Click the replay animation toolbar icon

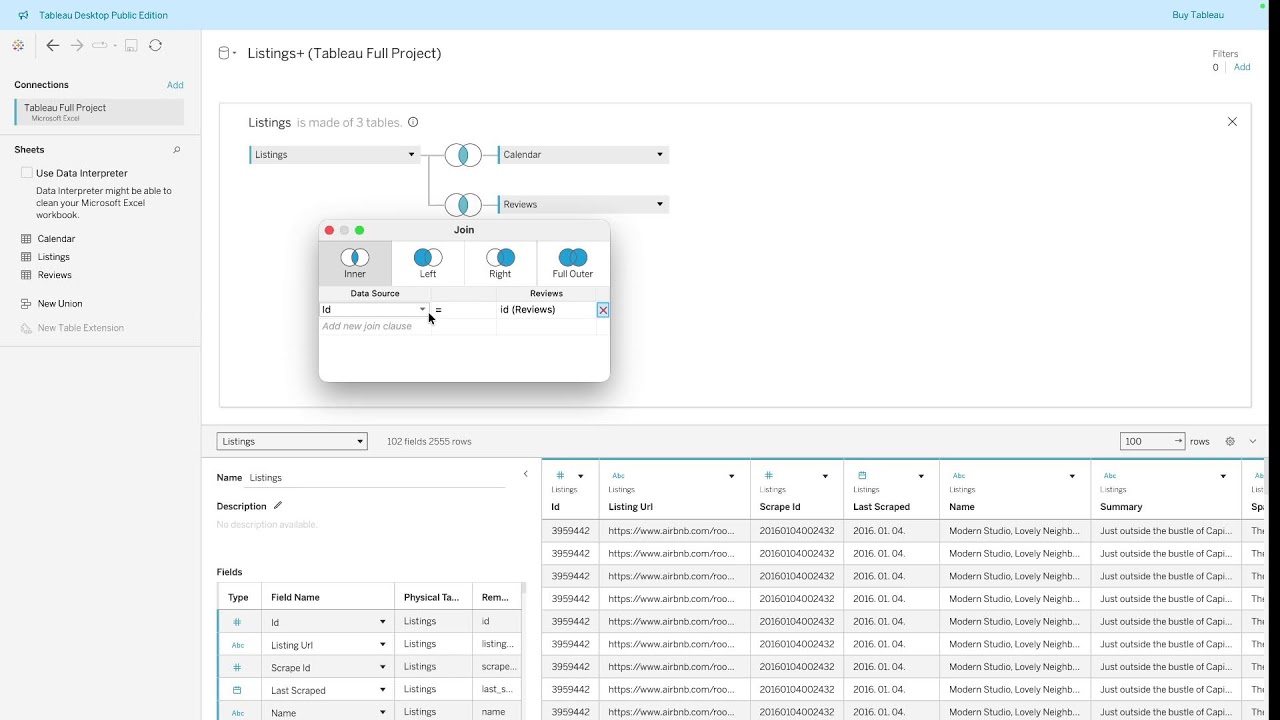coord(100,45)
